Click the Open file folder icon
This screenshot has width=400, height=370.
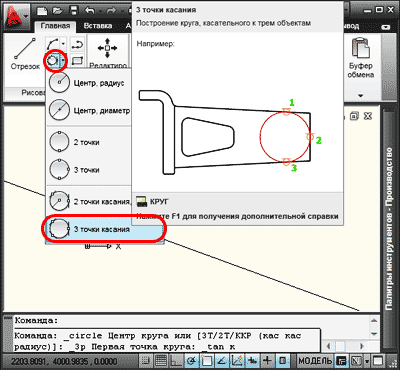(x=59, y=11)
